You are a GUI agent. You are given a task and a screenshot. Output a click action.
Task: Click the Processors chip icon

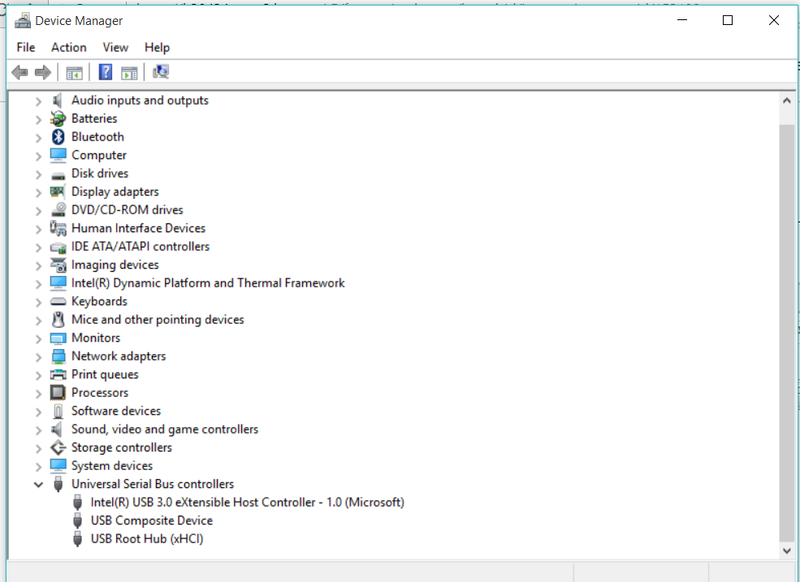[58, 392]
